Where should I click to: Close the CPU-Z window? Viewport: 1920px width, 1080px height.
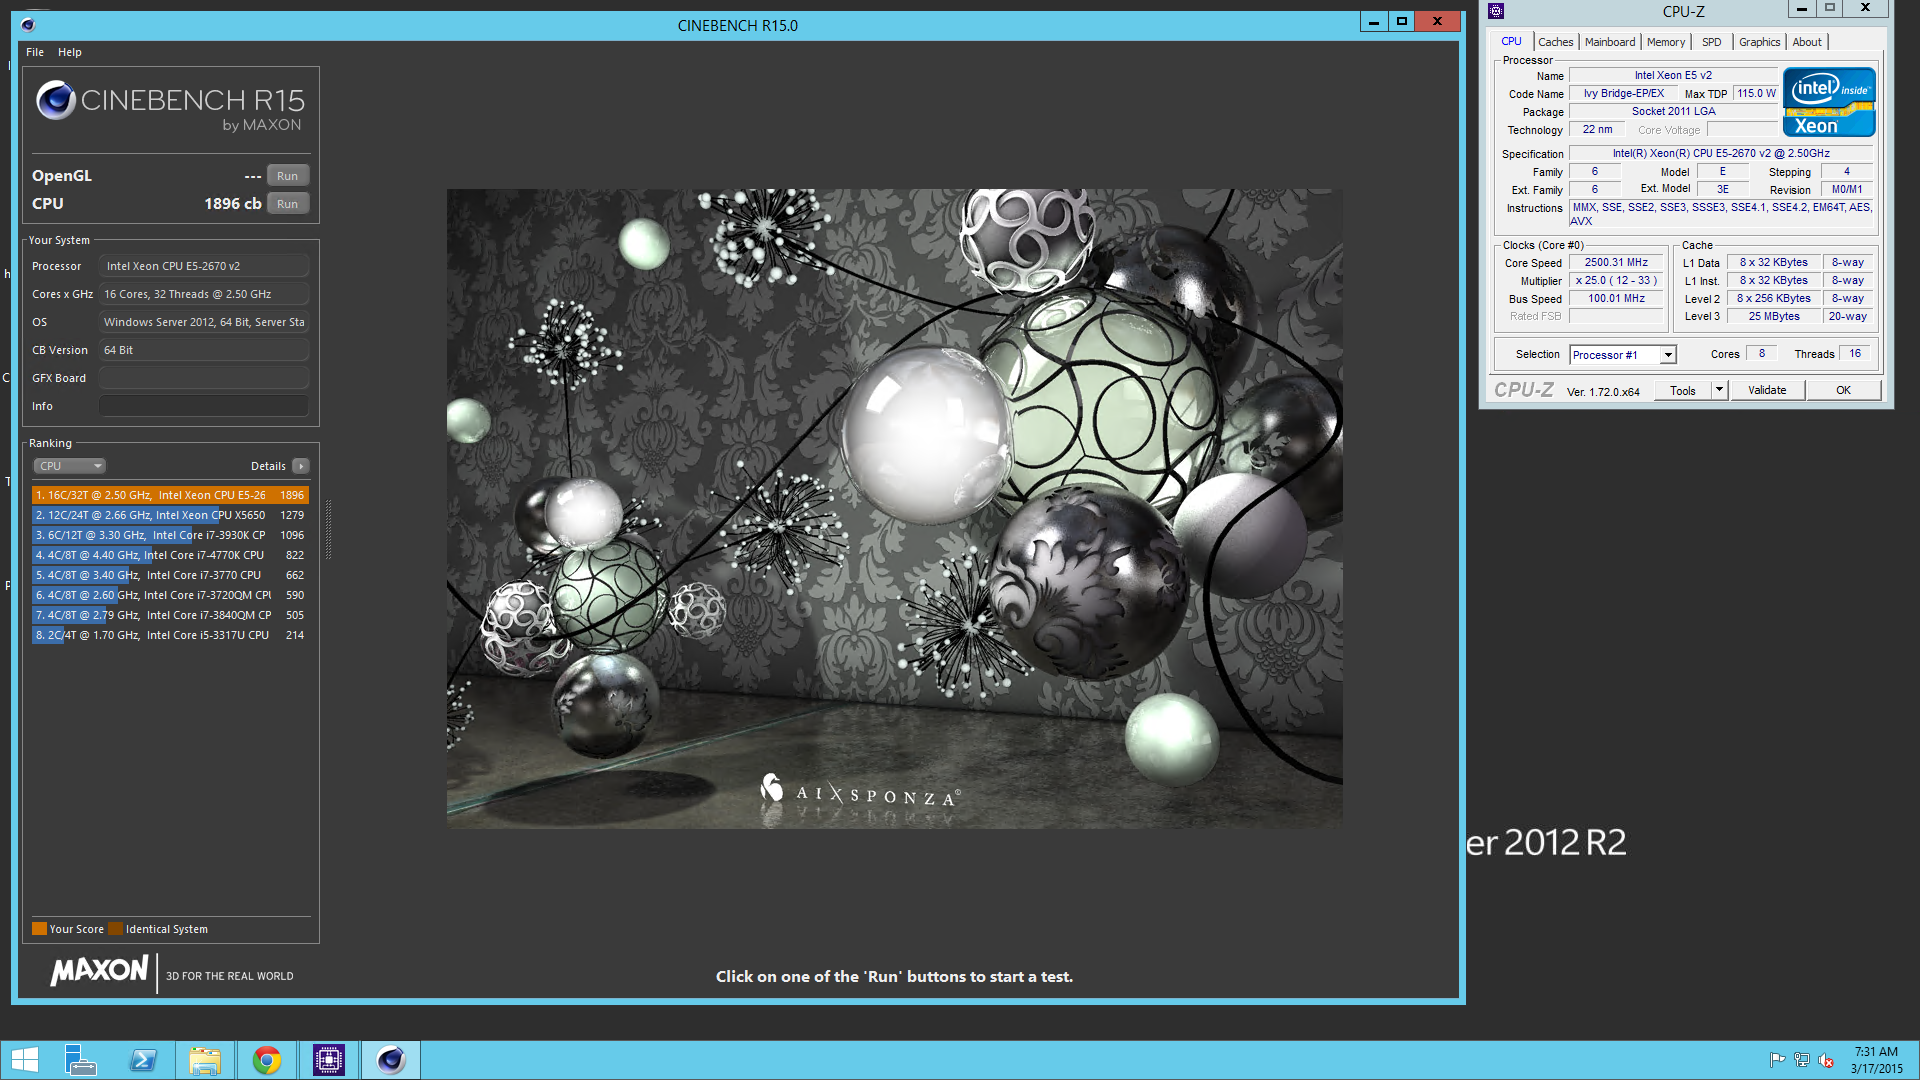(1865, 9)
